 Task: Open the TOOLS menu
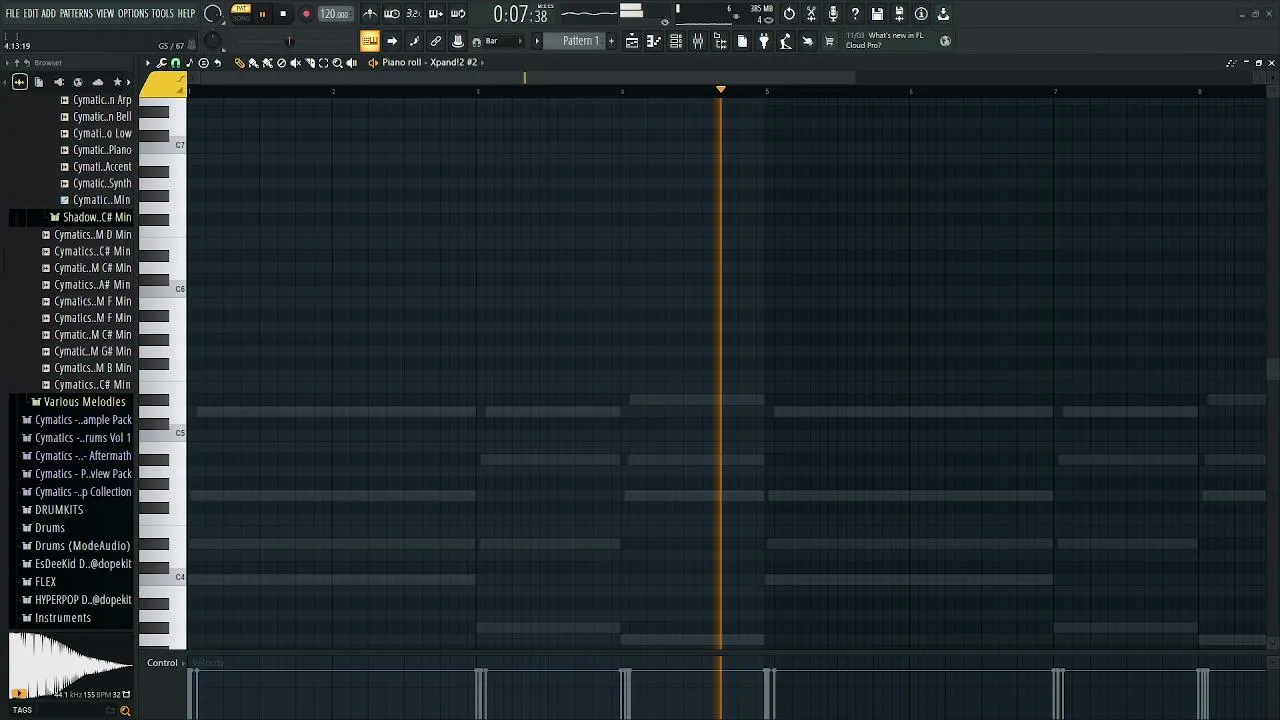[x=163, y=14]
